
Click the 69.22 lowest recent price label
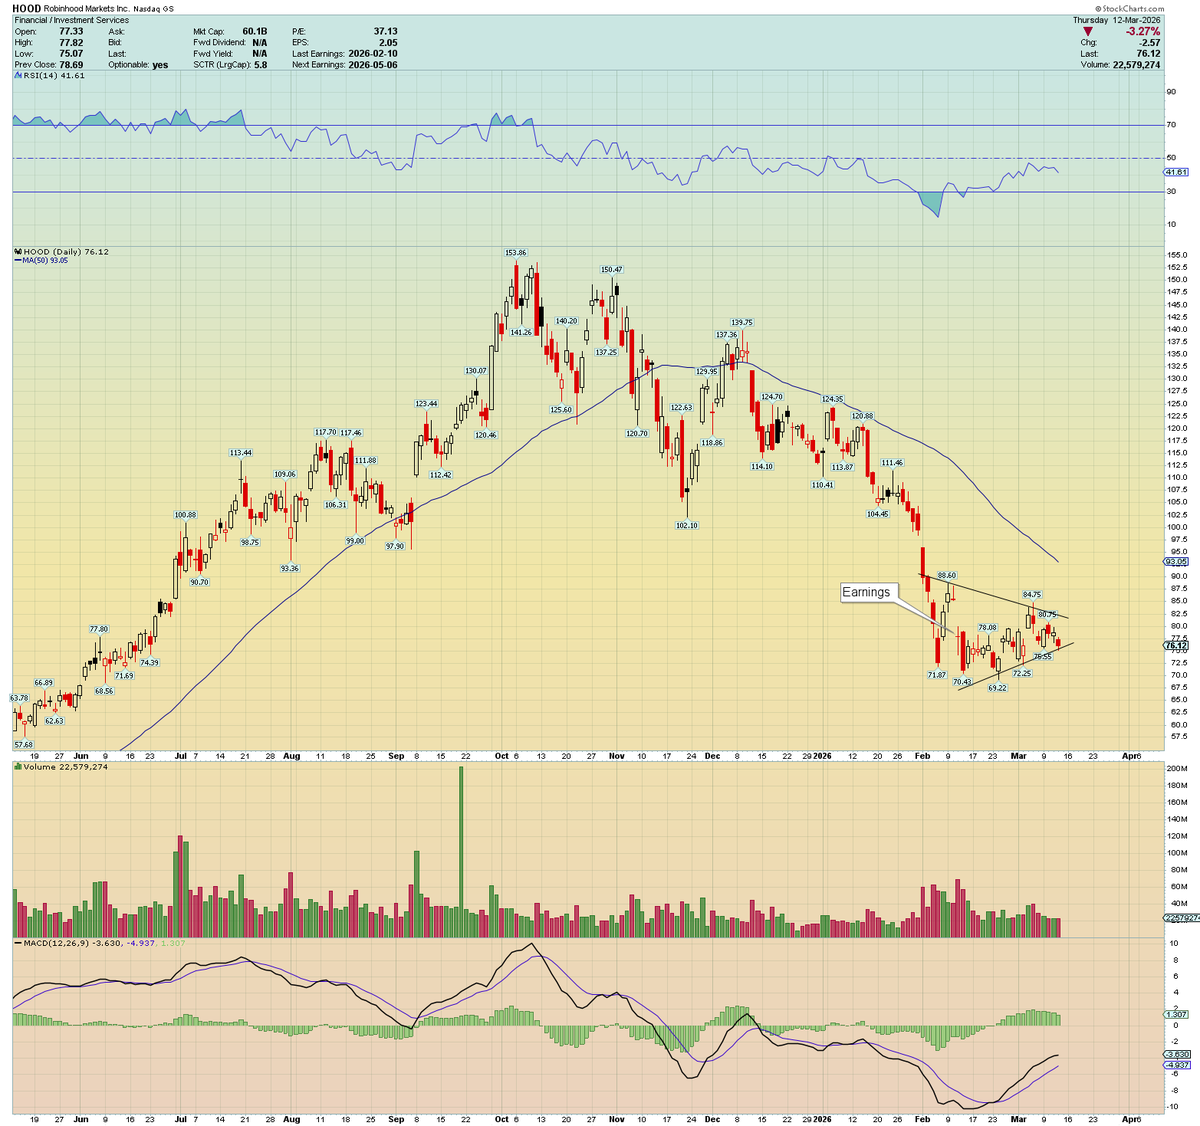tap(997, 688)
